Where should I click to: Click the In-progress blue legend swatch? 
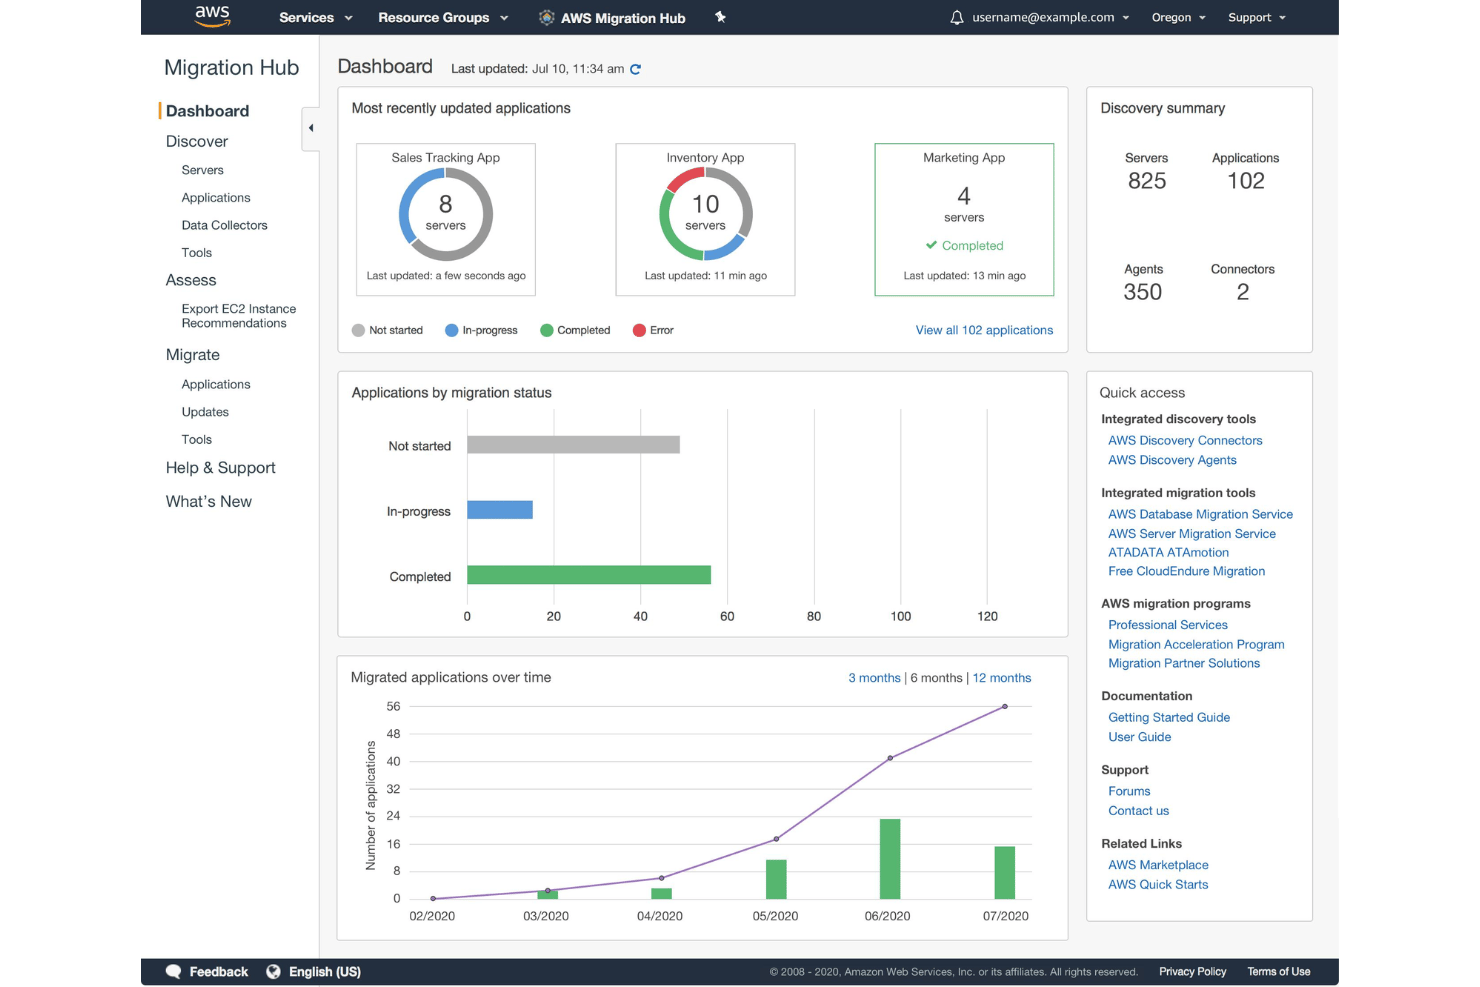pos(452,330)
